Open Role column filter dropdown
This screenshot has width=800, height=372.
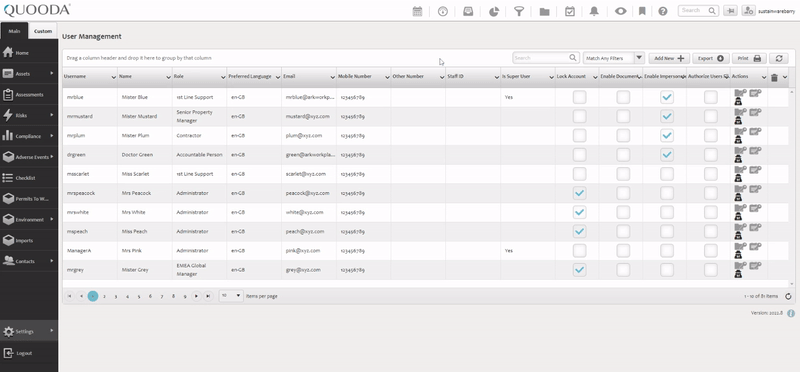pyautogui.click(x=223, y=77)
